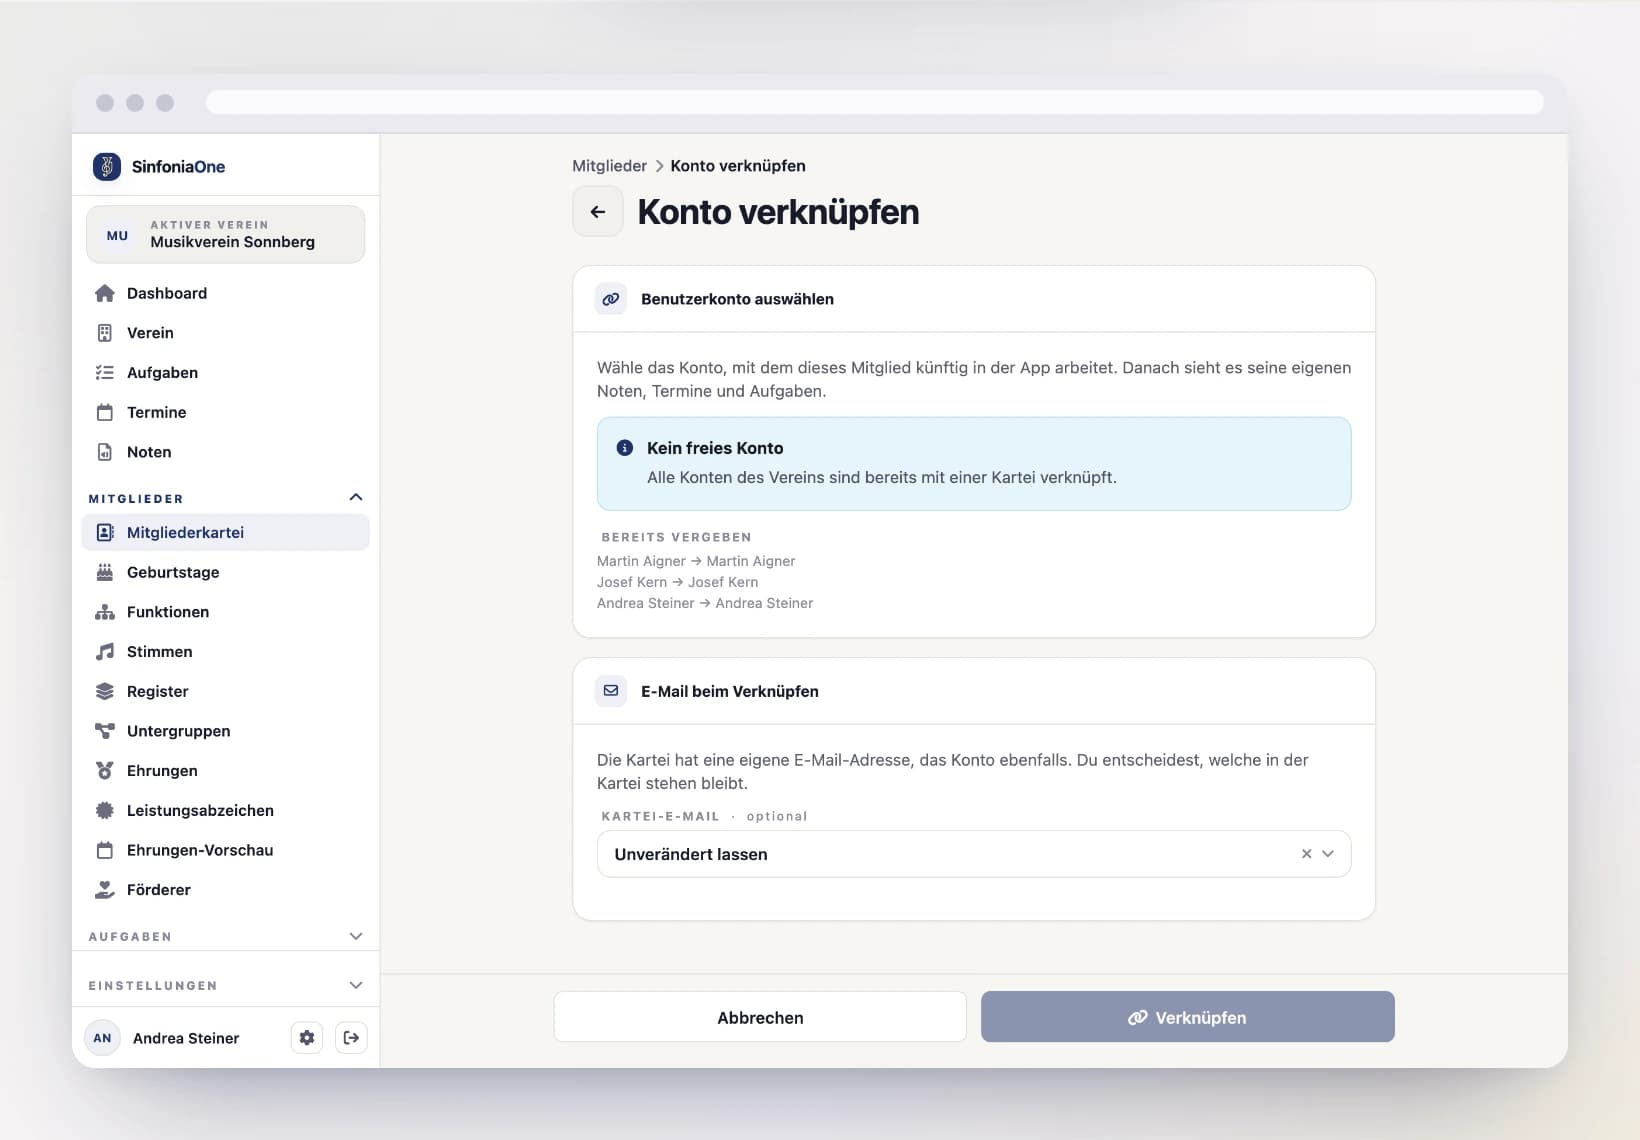Image resolution: width=1640 pixels, height=1140 pixels.
Task: Collapse the Mitglieder sidebar section
Action: [356, 497]
